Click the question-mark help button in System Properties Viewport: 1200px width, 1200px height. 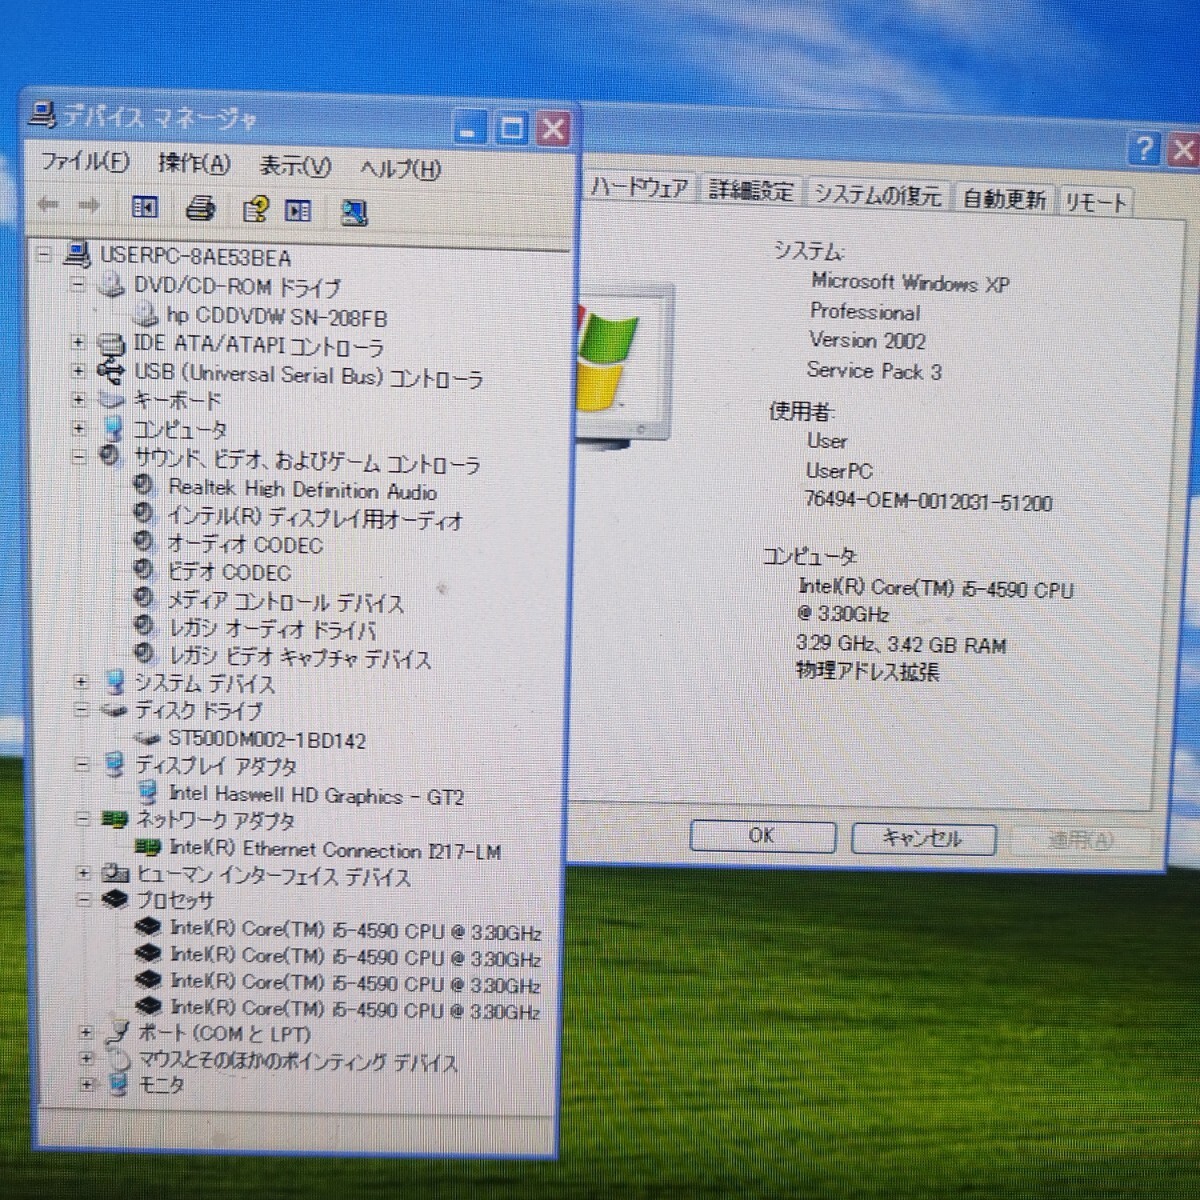click(1145, 150)
